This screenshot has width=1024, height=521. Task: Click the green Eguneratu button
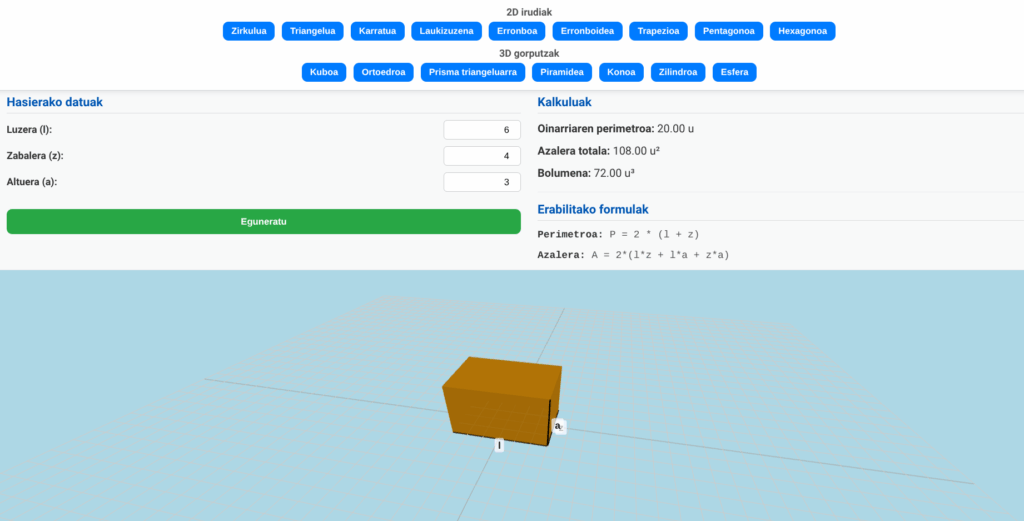pos(264,221)
